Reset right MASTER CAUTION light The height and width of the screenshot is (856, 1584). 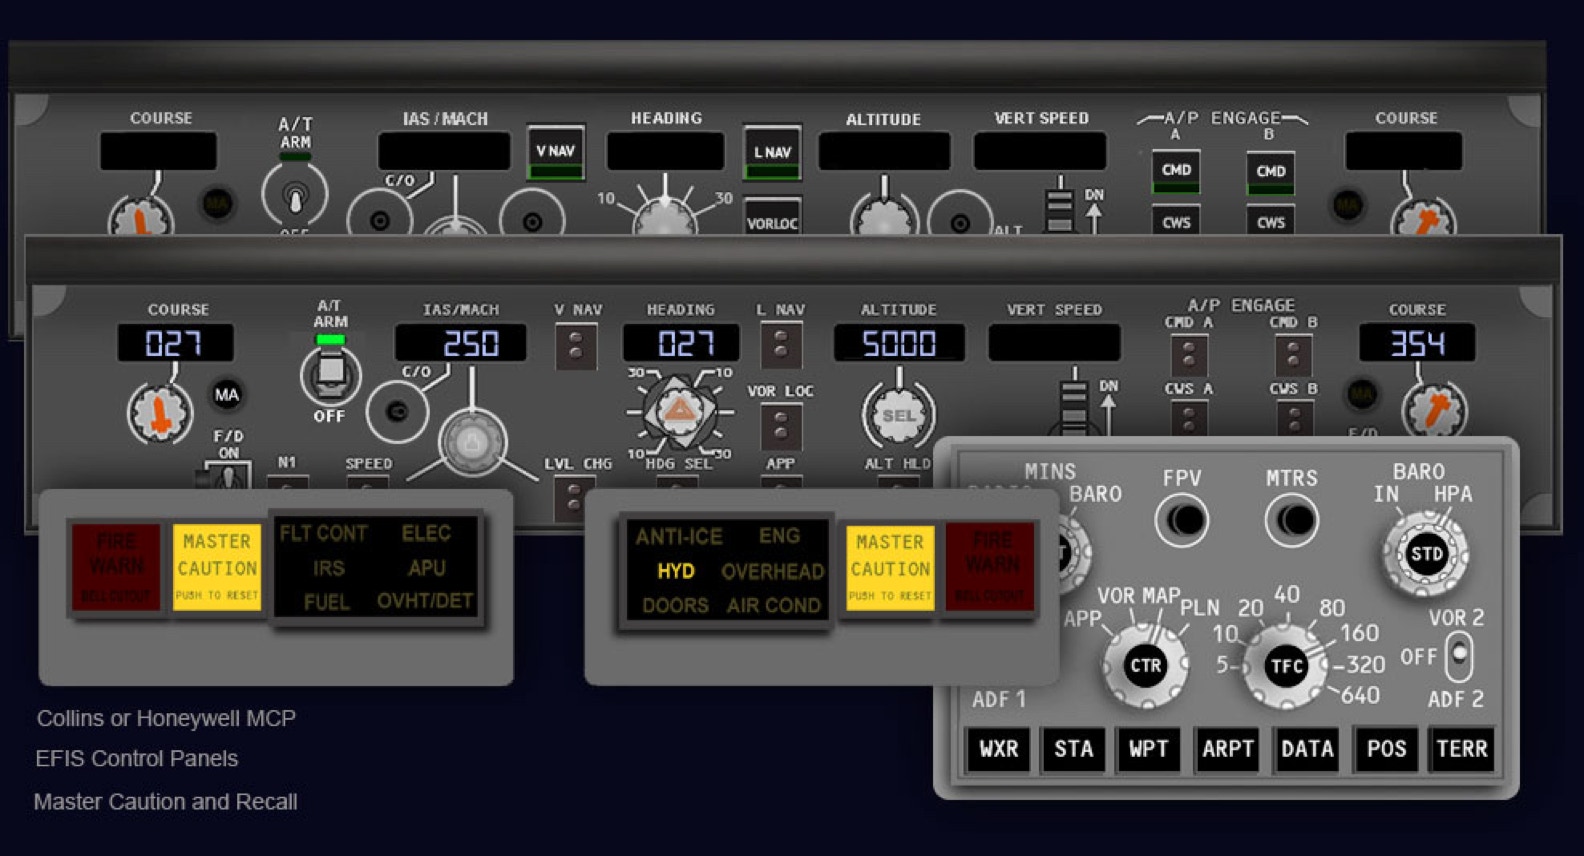(890, 567)
